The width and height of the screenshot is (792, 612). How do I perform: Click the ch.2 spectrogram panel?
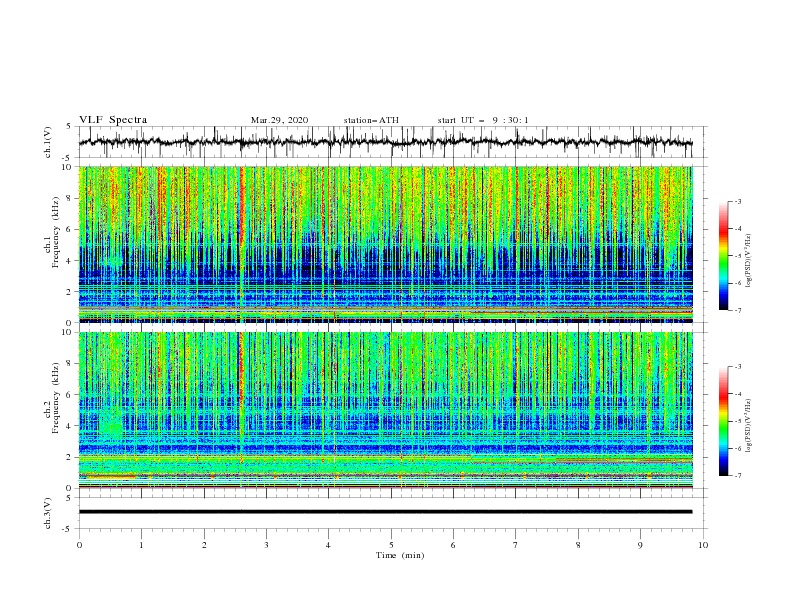386,410
